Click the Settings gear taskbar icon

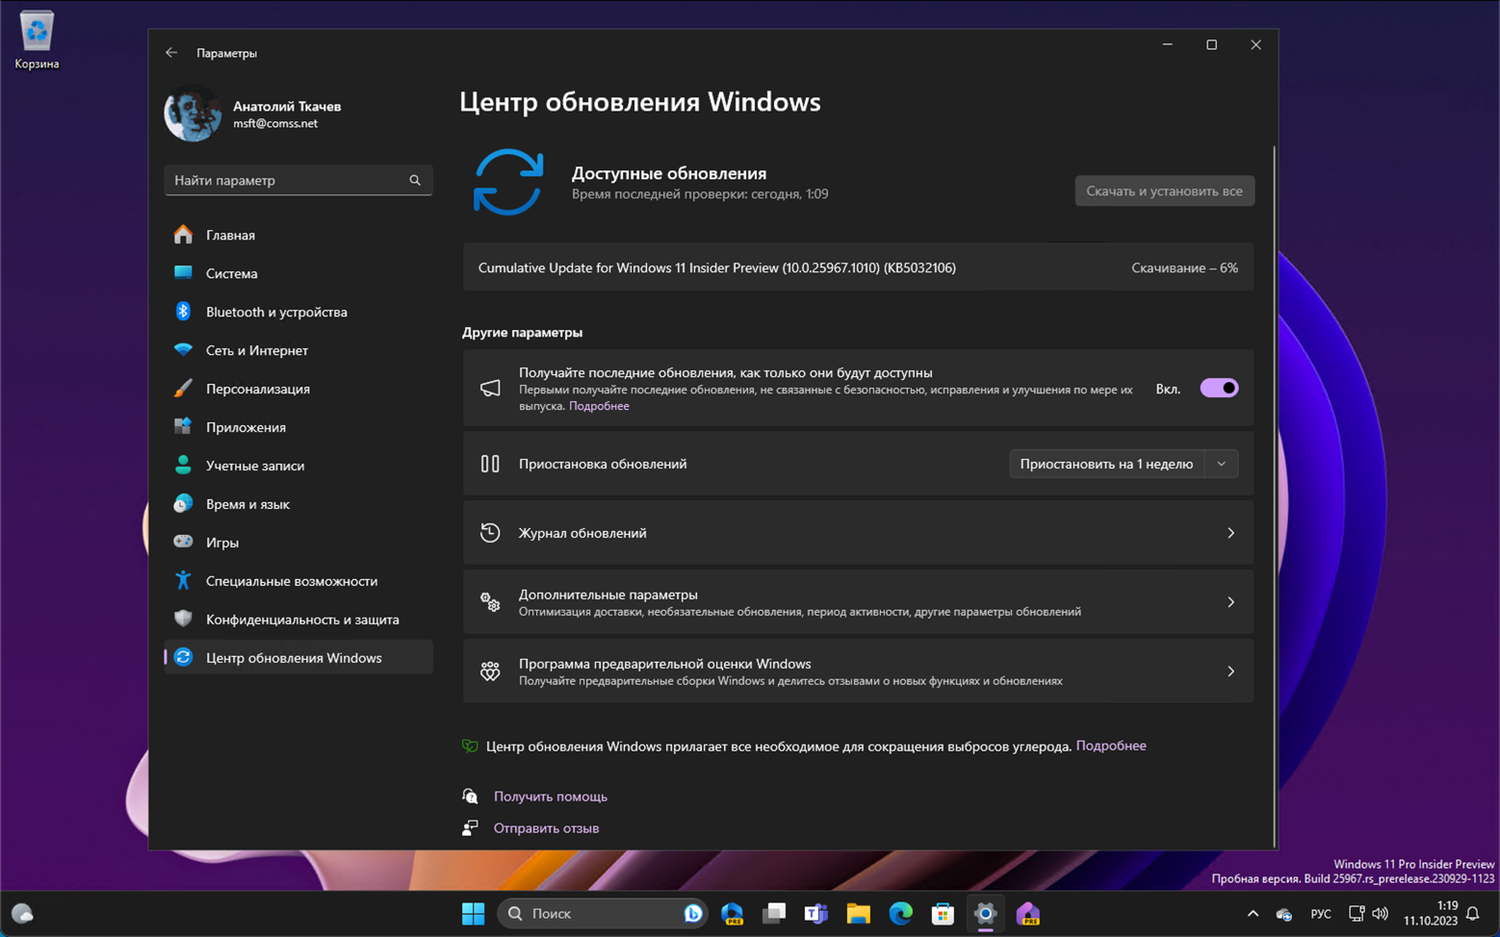pyautogui.click(x=985, y=913)
